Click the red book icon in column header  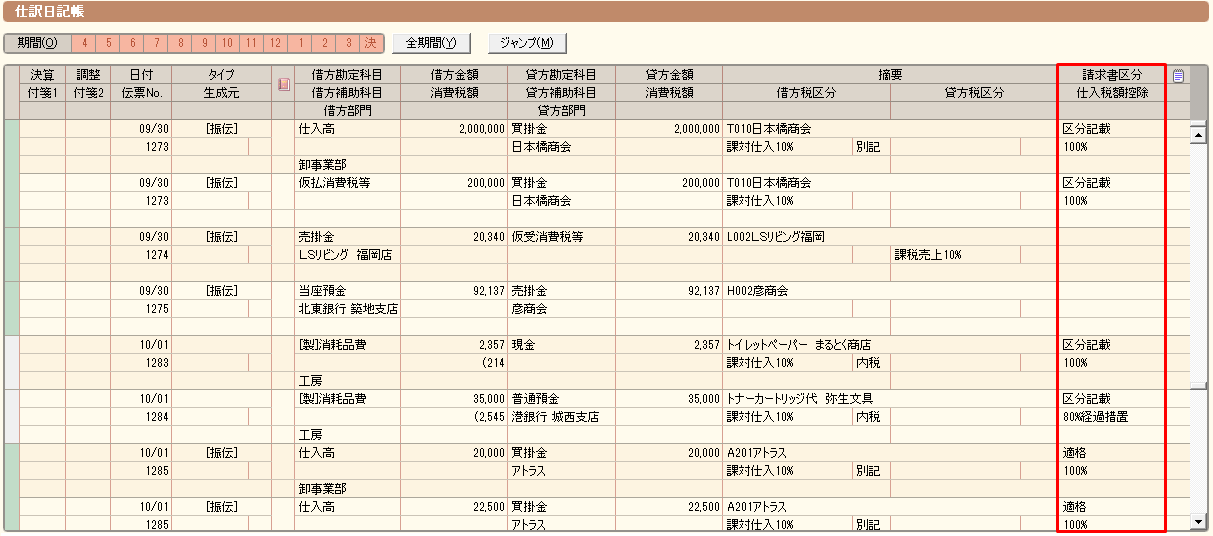(x=283, y=84)
